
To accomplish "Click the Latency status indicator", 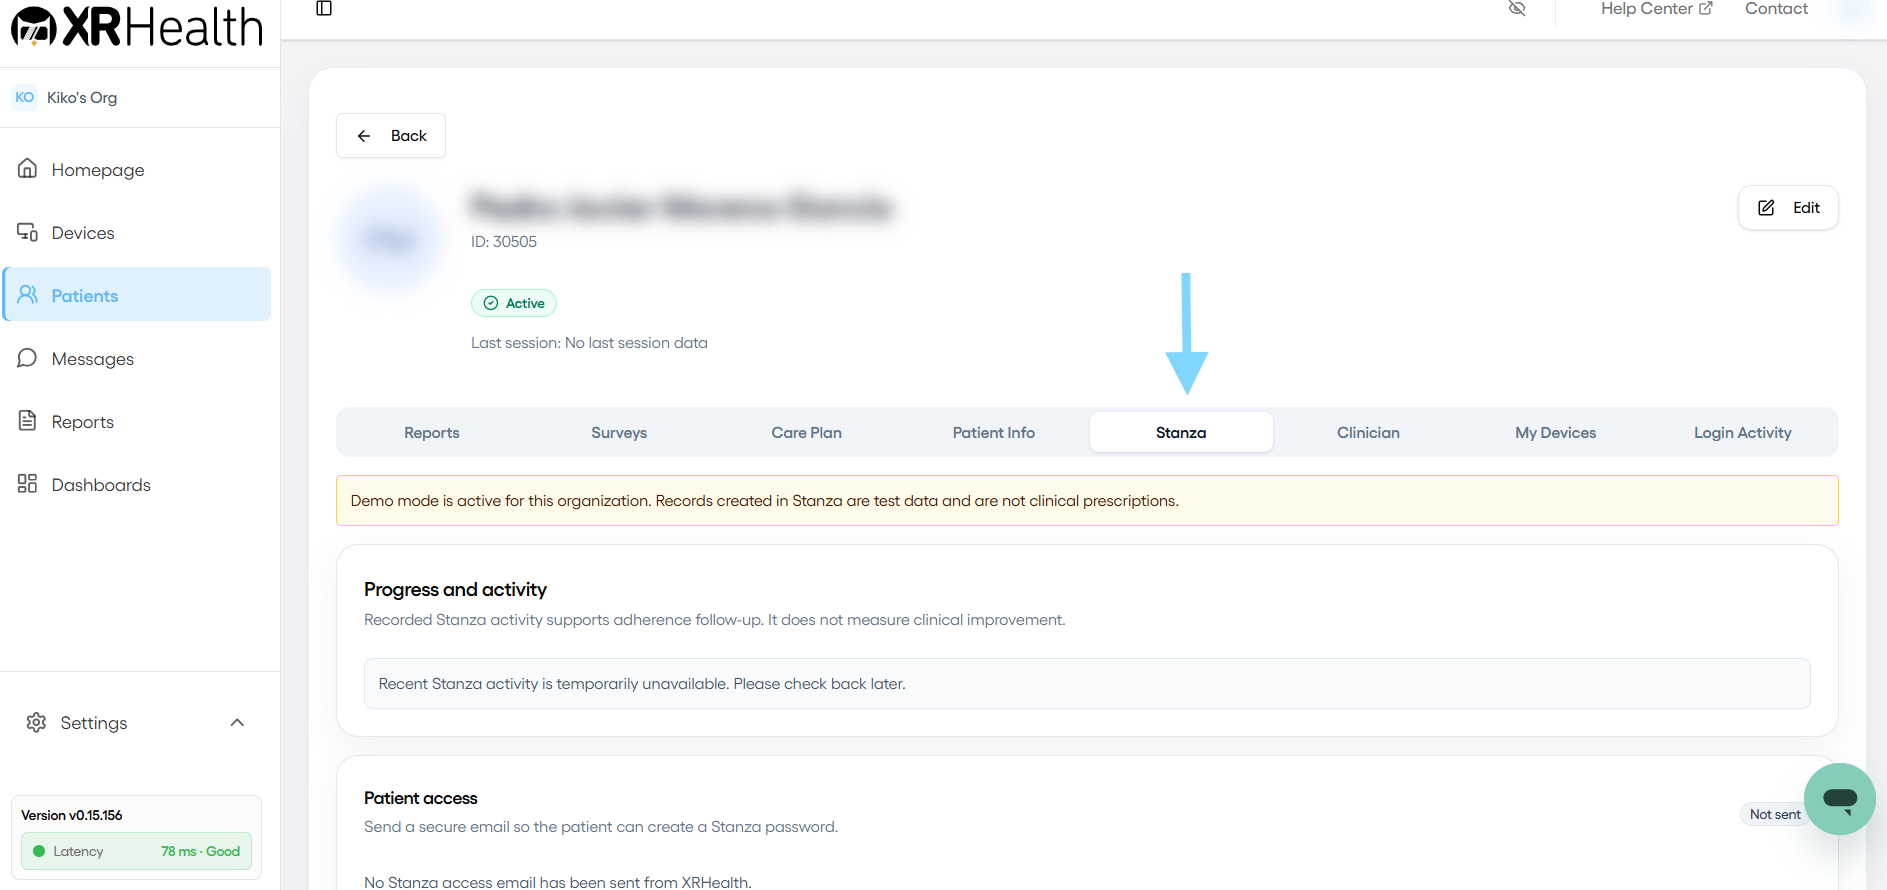I will click(x=136, y=852).
